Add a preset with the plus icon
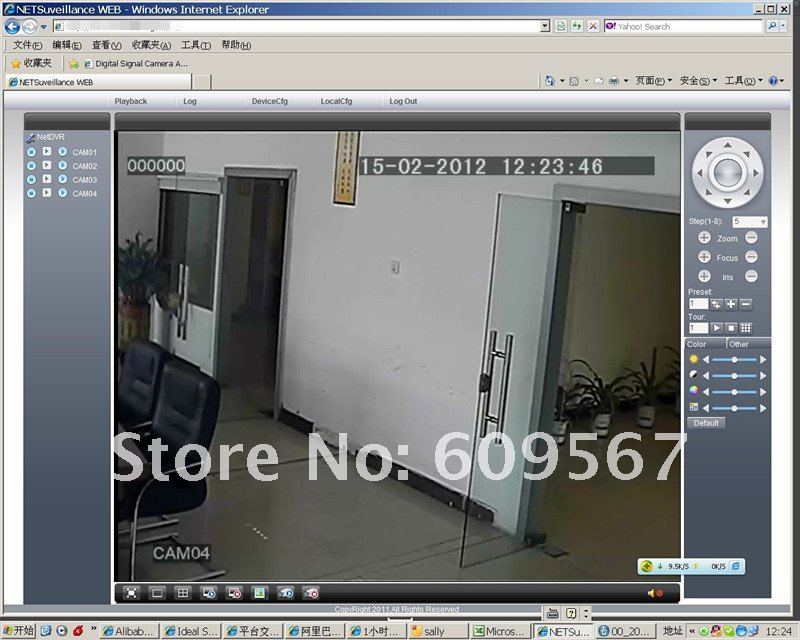Image resolution: width=800 pixels, height=640 pixels. pos(731,304)
